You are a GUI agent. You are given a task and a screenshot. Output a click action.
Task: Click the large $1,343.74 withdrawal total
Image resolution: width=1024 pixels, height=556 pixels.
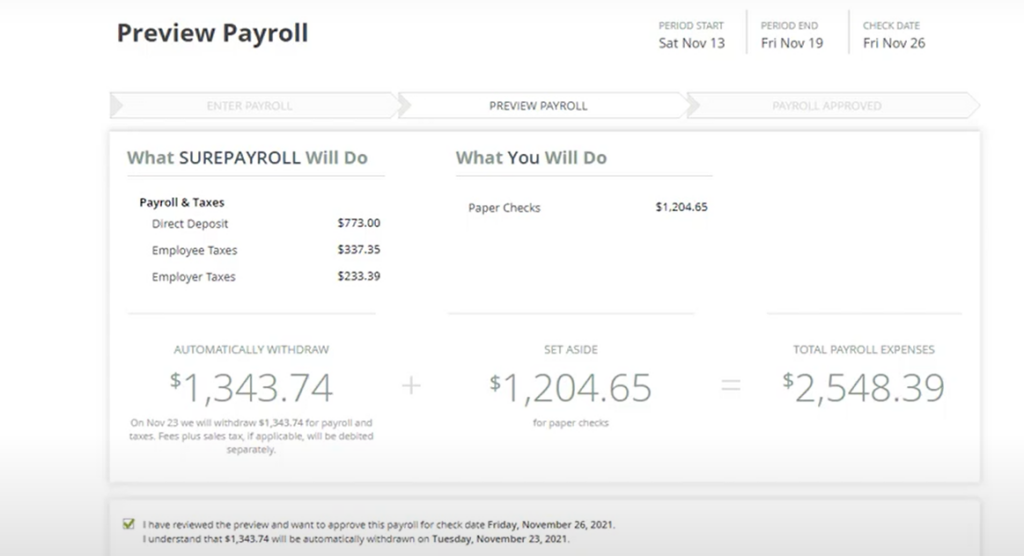(251, 387)
